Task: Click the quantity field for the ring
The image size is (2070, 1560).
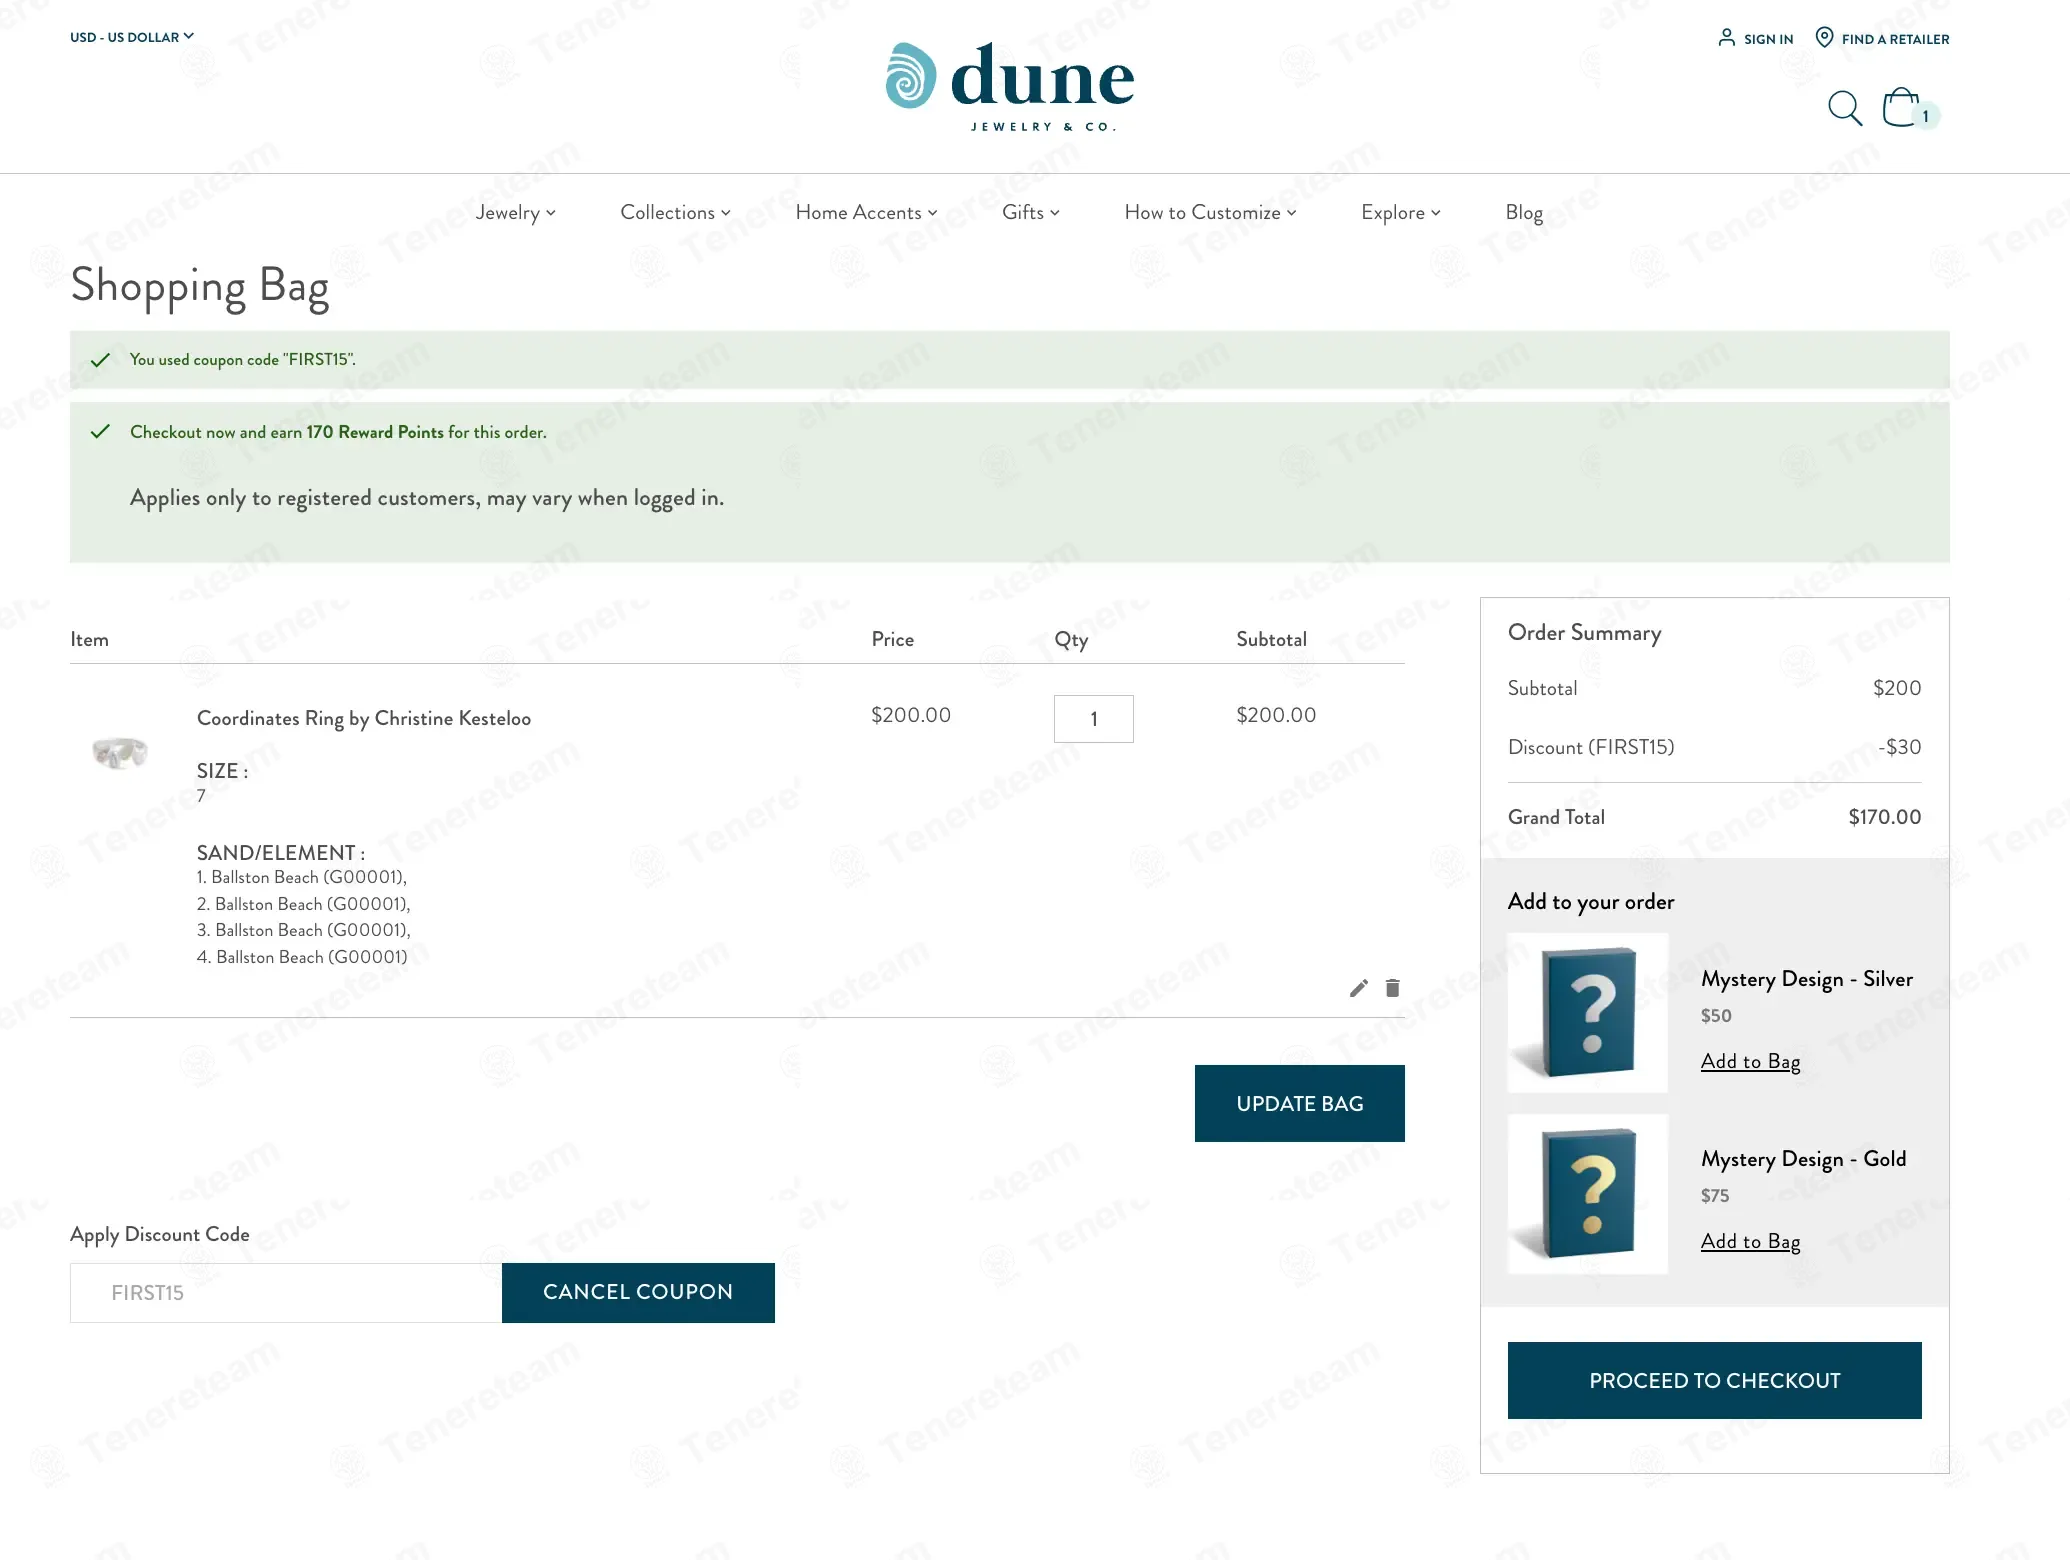Action: point(1094,719)
